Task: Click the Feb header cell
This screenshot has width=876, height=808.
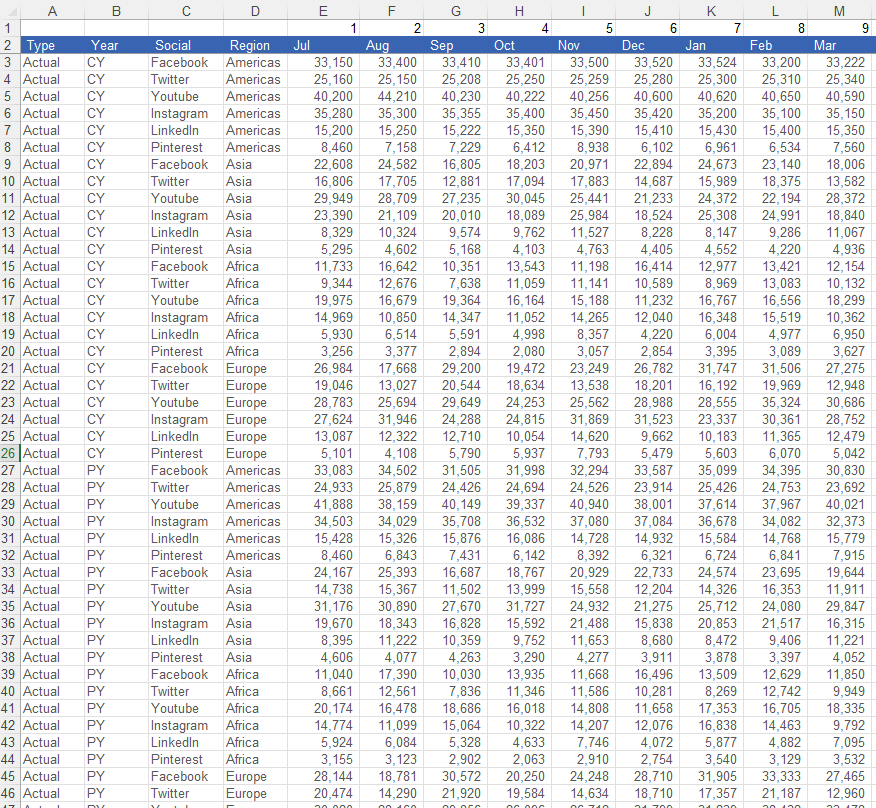Action: click(x=775, y=45)
